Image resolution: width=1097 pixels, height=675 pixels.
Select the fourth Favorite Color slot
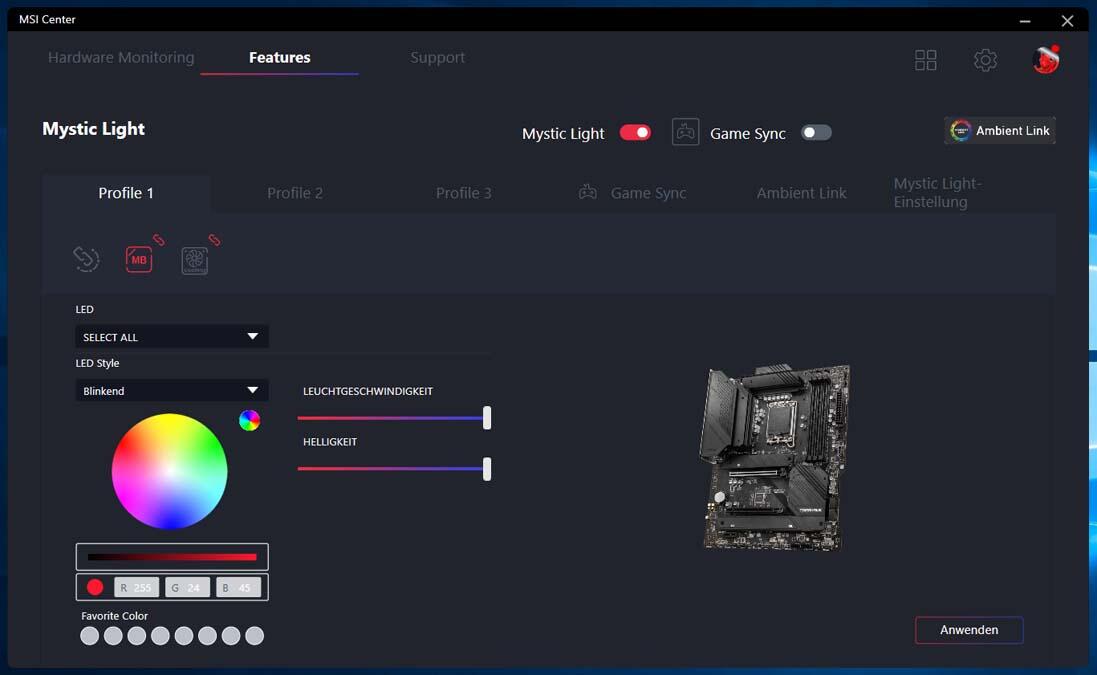(160, 636)
